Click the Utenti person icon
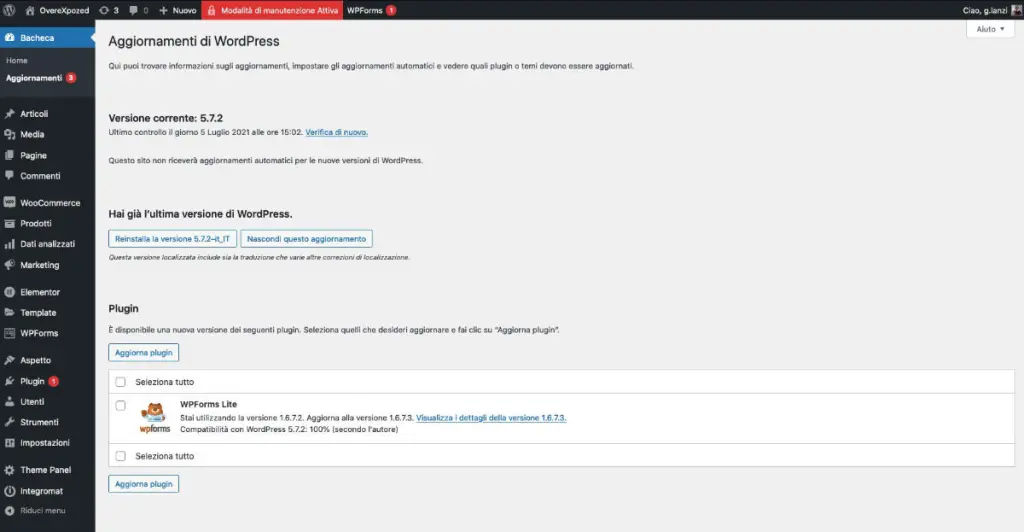Screen dimensions: 1024x532 [9, 402]
